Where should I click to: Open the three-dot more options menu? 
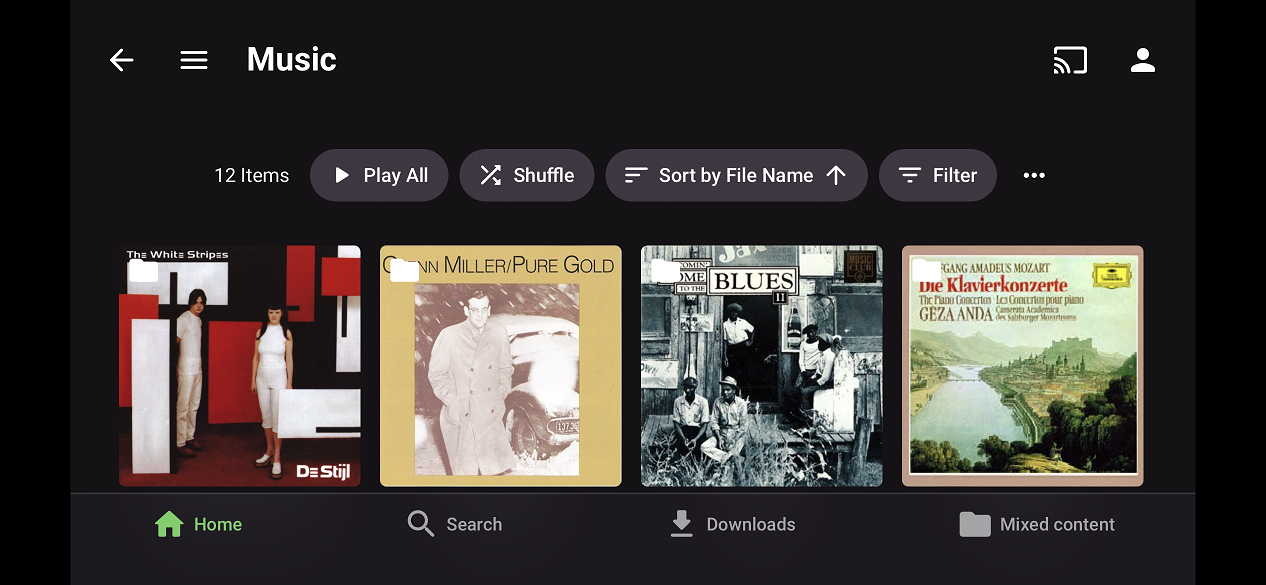pyautogui.click(x=1034, y=175)
